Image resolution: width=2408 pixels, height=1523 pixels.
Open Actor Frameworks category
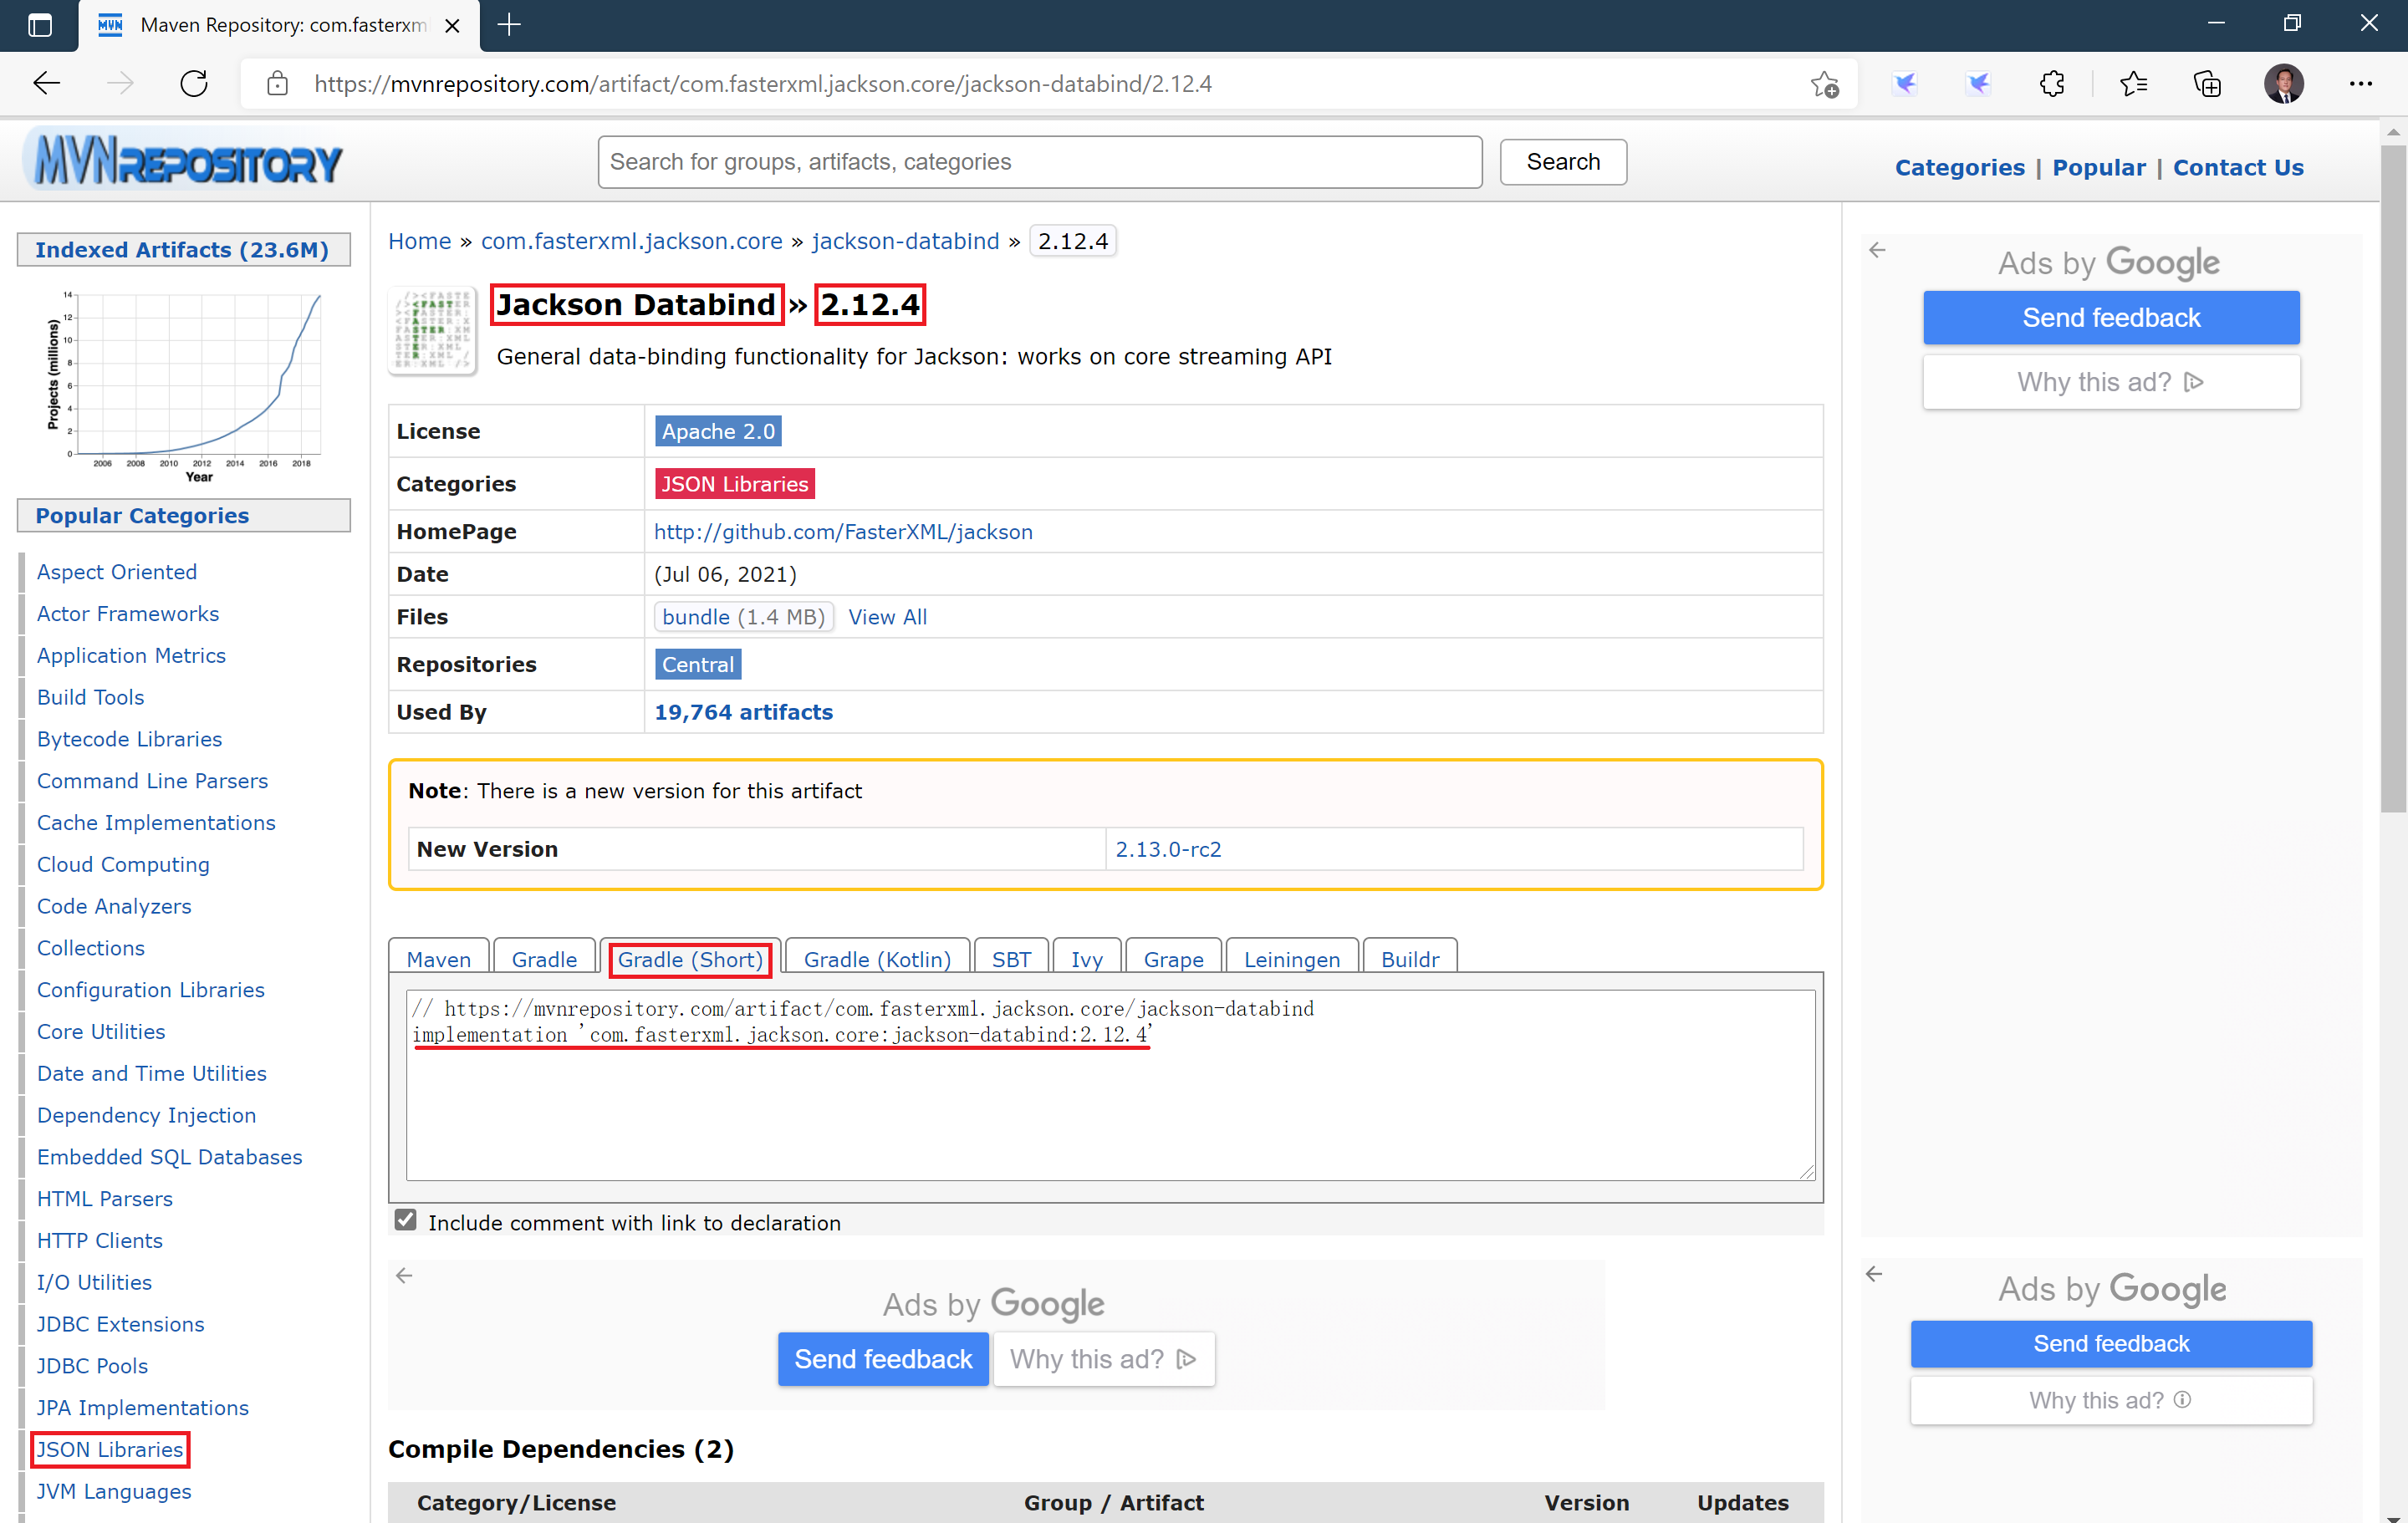(x=128, y=613)
